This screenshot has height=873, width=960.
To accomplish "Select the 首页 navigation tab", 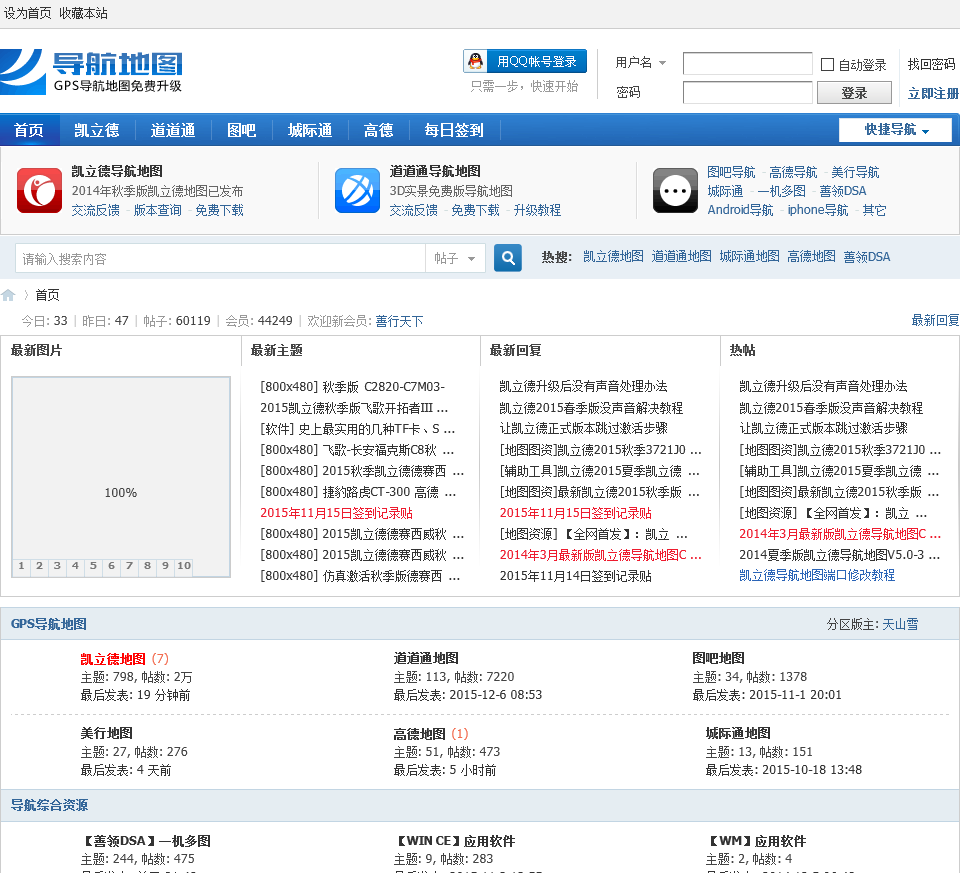I will click(x=29, y=130).
